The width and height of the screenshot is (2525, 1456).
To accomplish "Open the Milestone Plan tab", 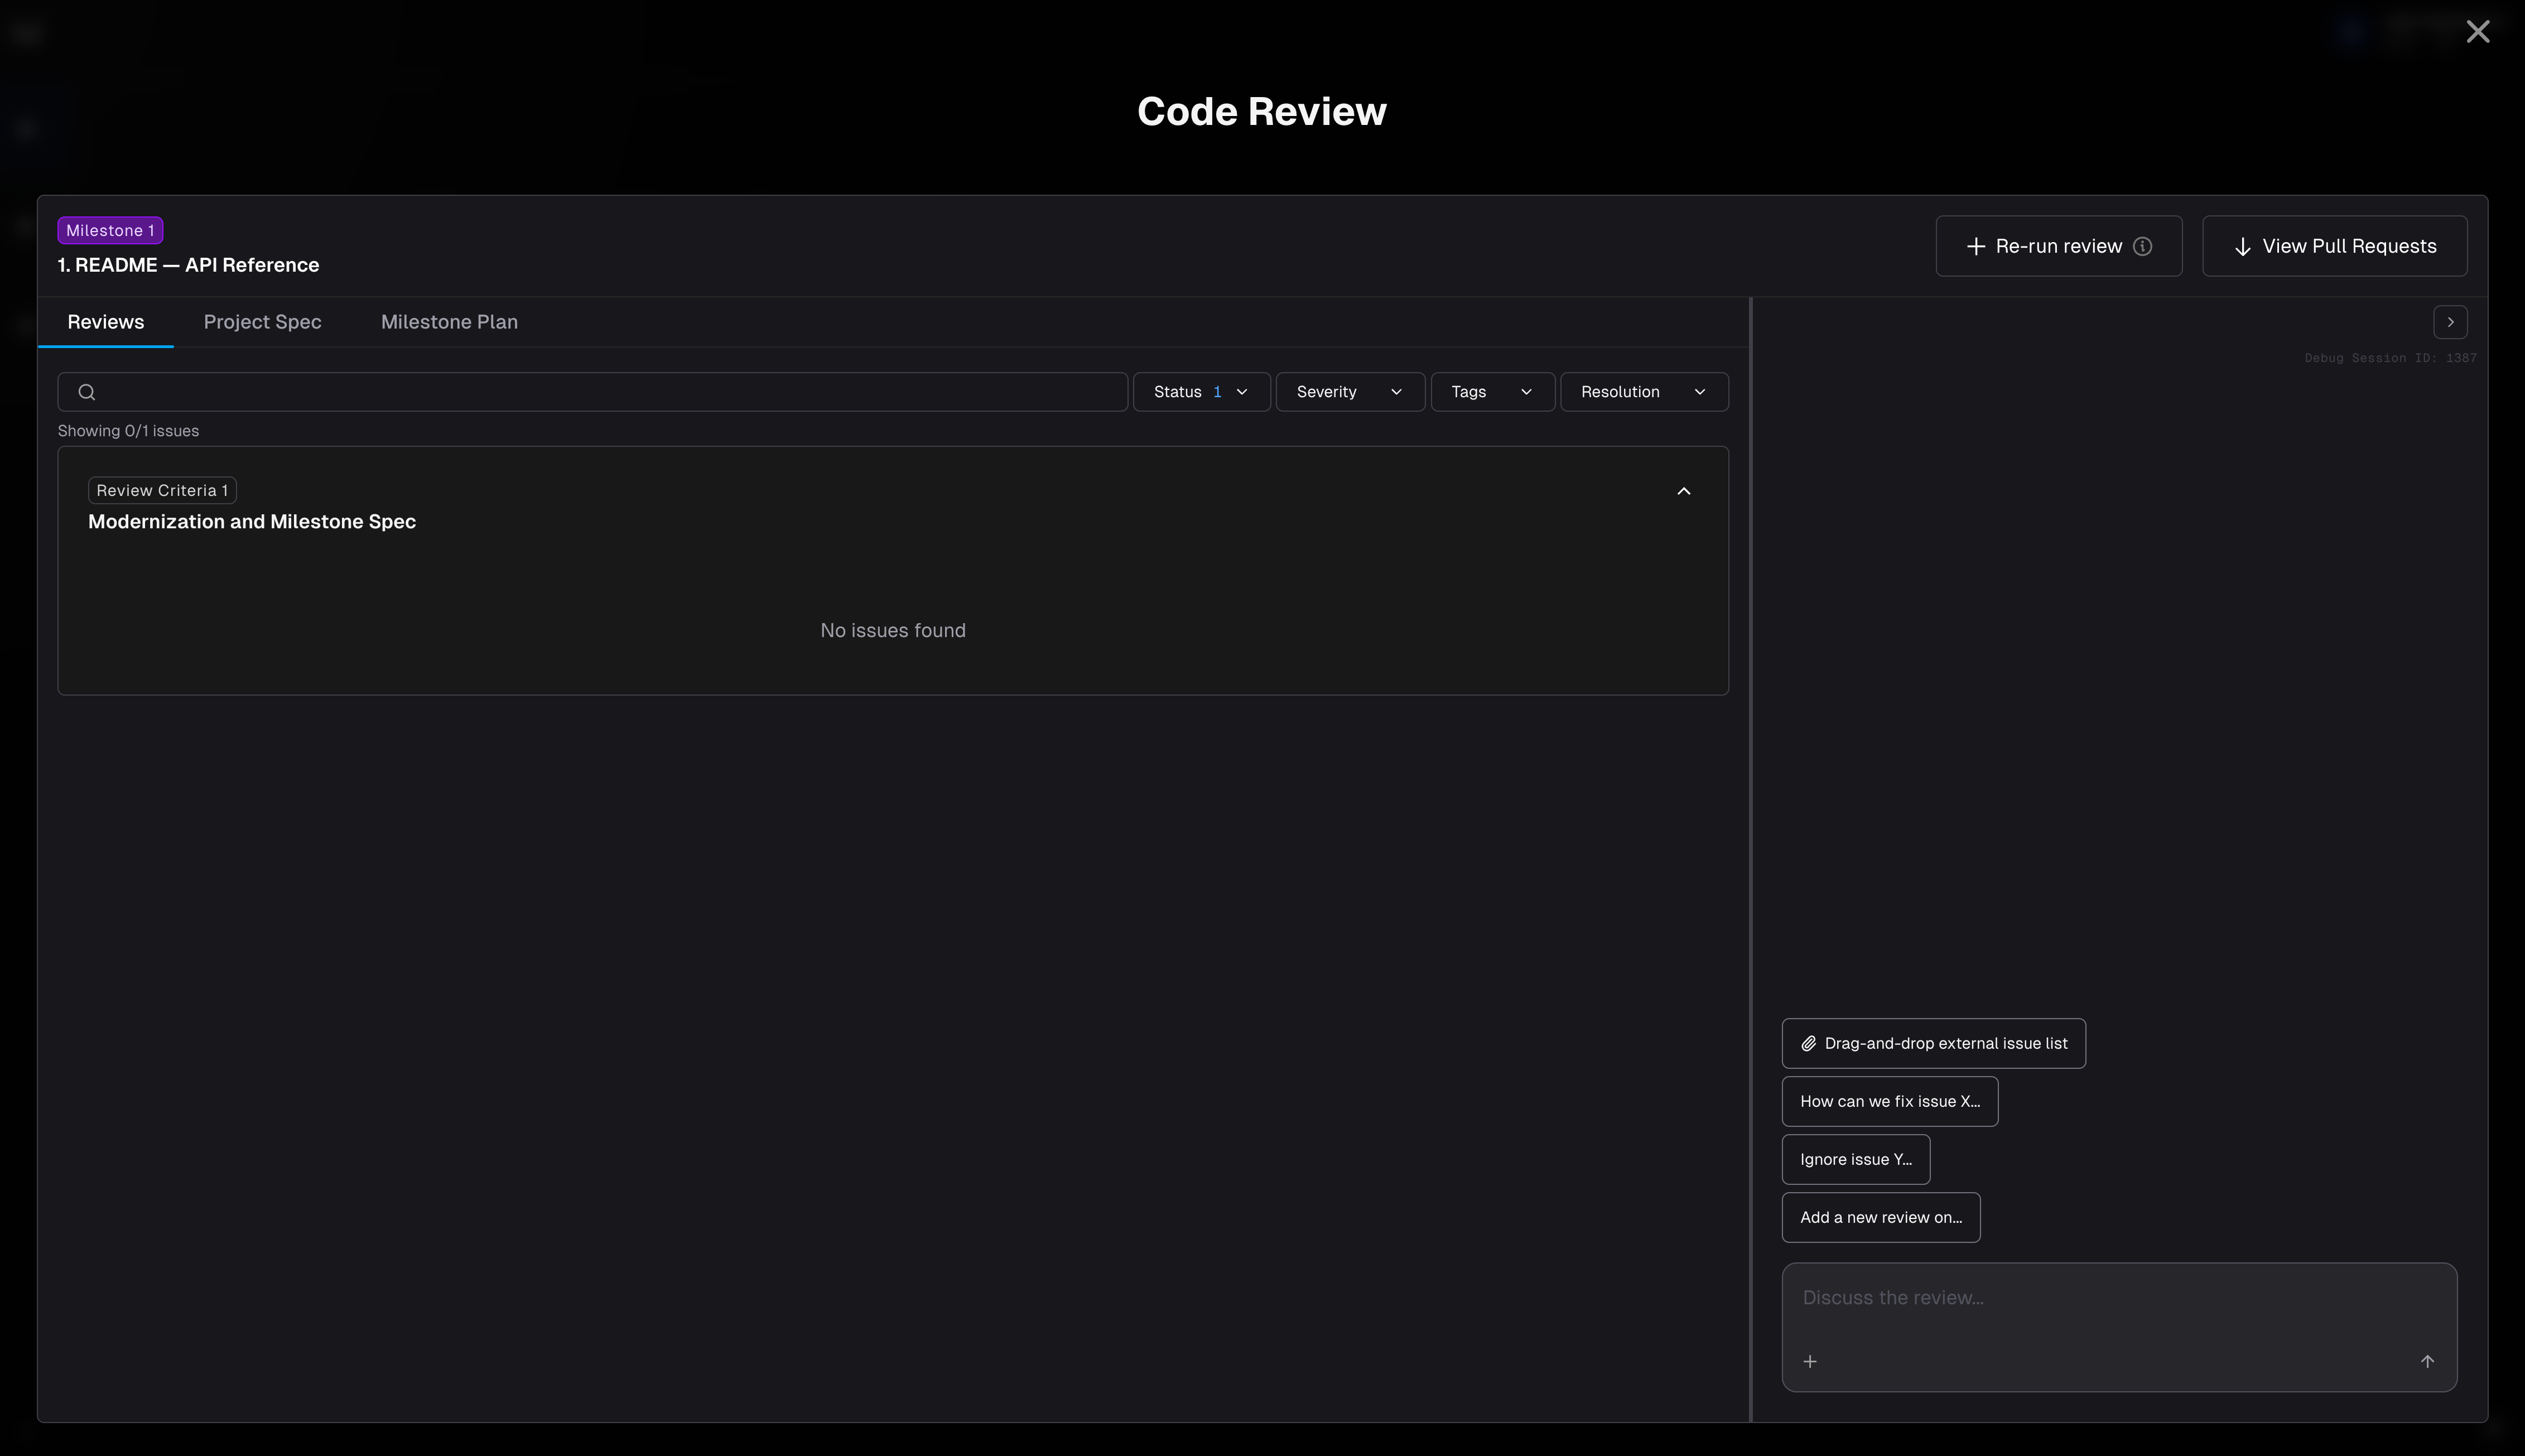I will click(x=449, y=322).
